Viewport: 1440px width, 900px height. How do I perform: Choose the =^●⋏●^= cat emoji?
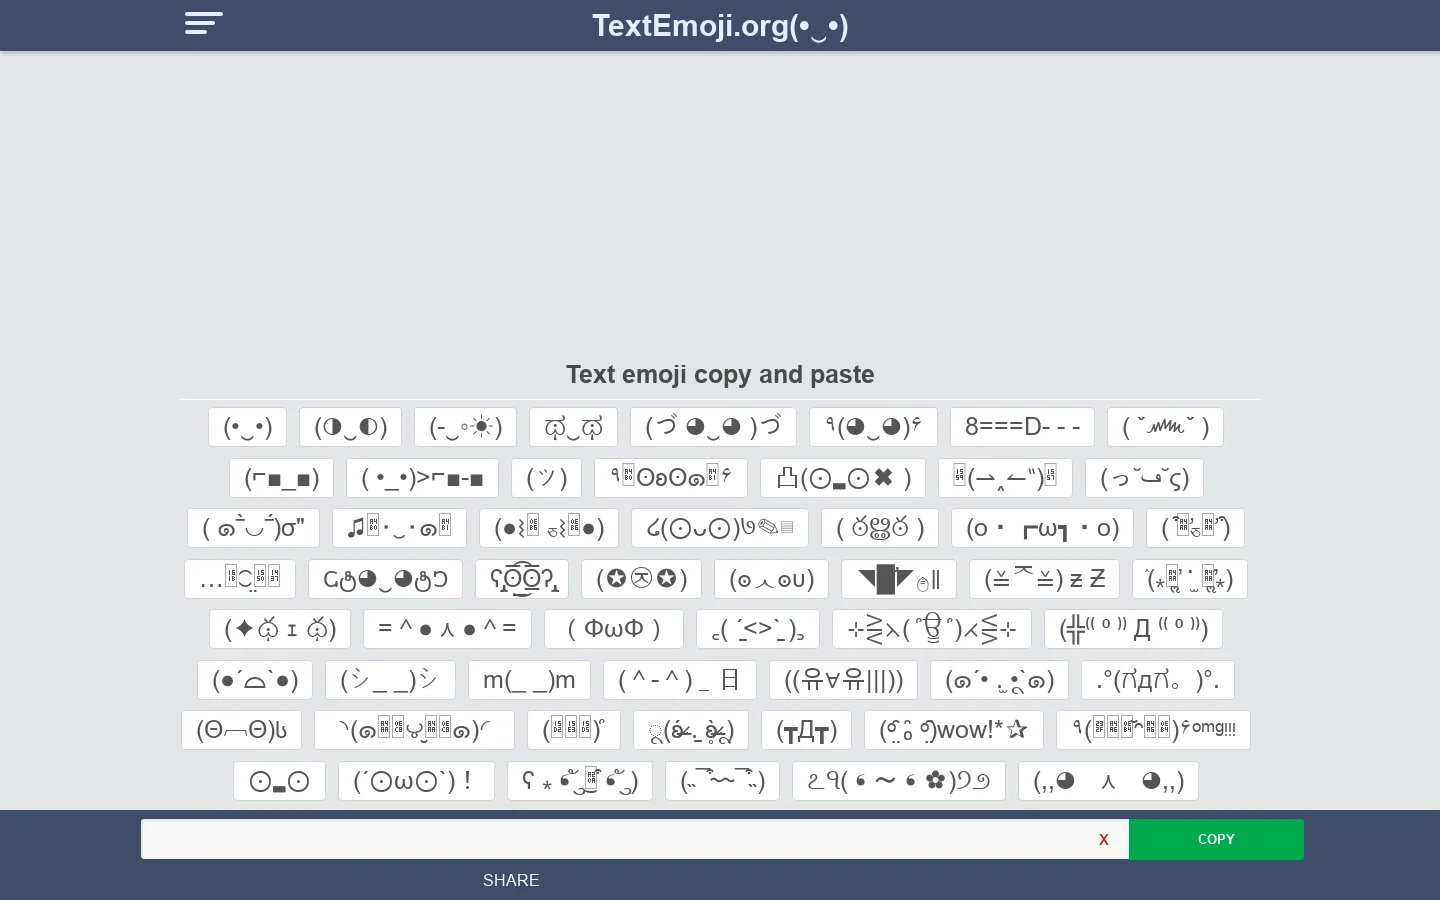coord(448,629)
